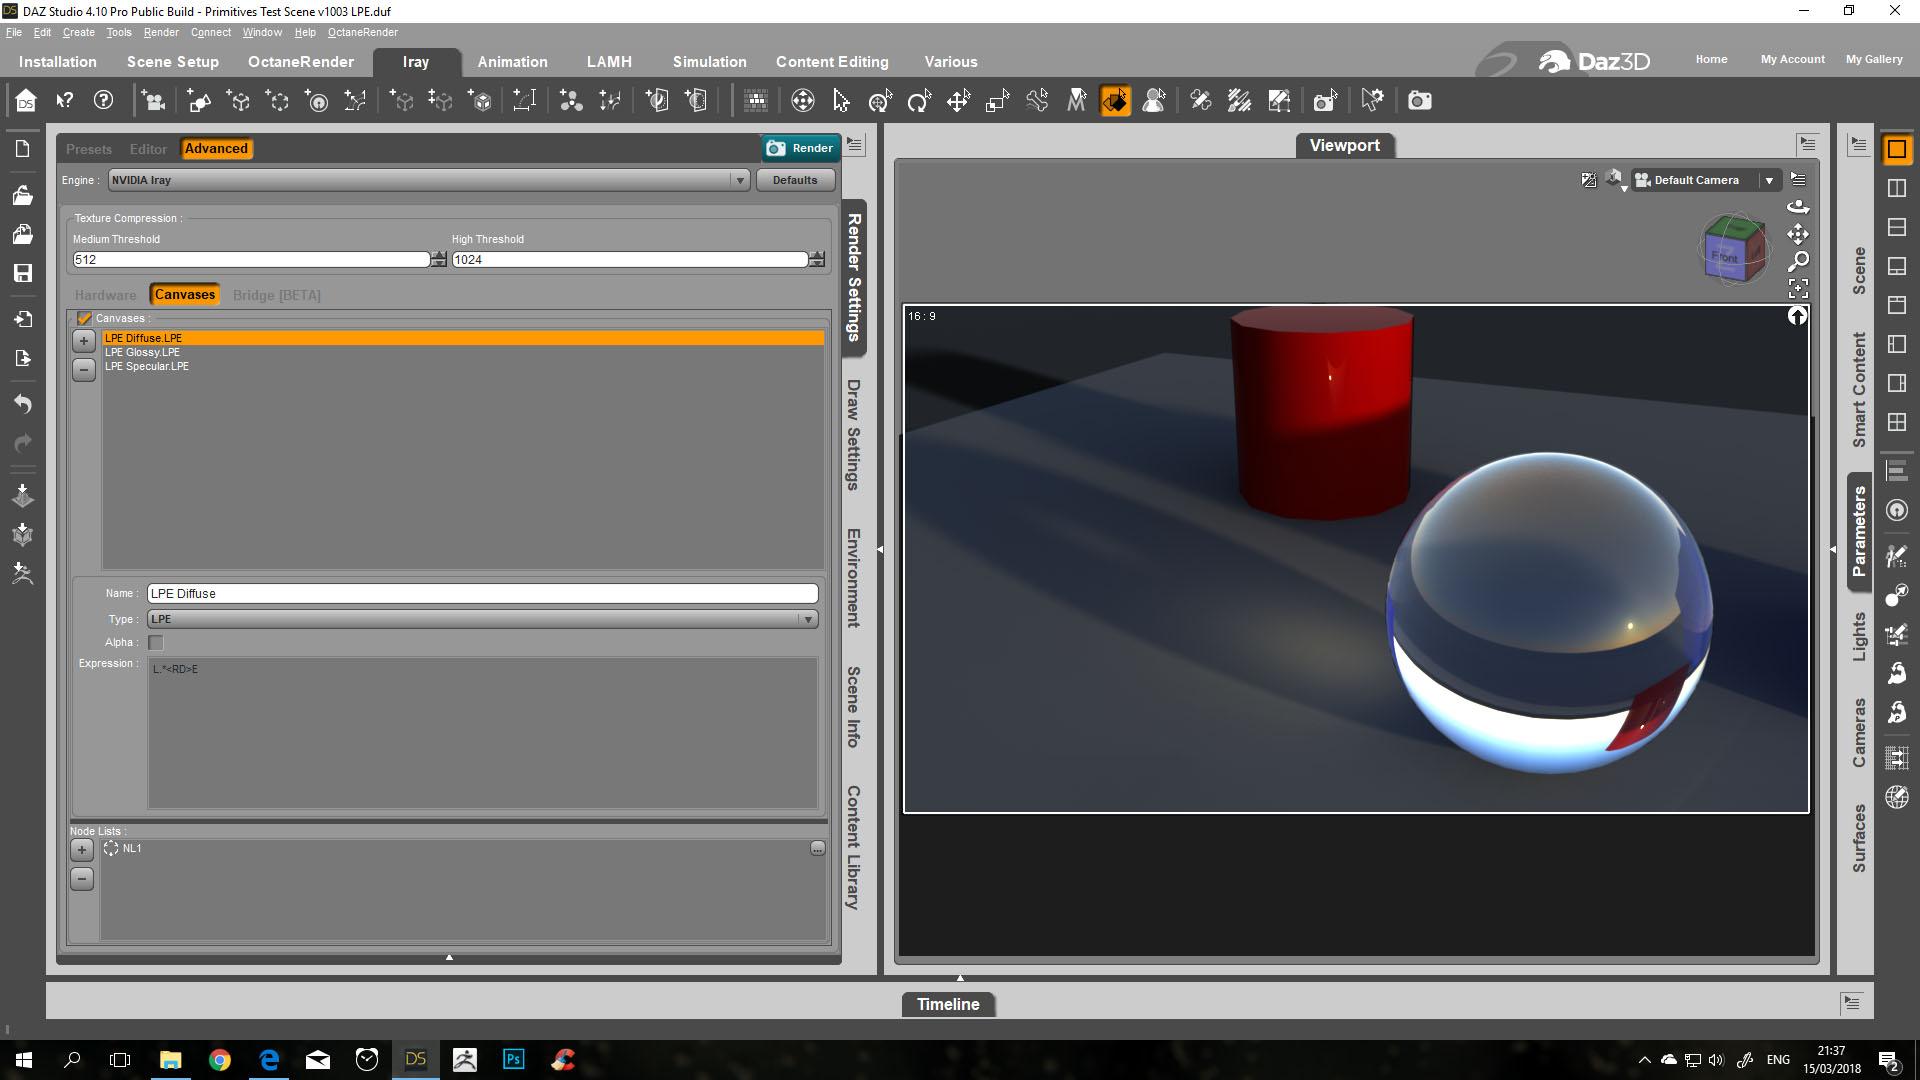The image size is (1920, 1080).
Task: Select the Universal tool in toolbar
Action: tap(880, 101)
